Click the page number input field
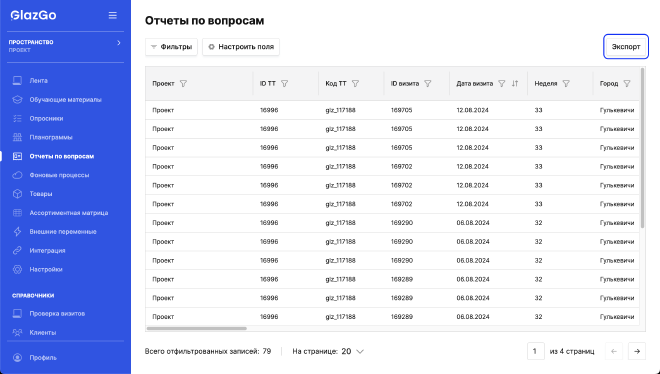 (x=535, y=351)
